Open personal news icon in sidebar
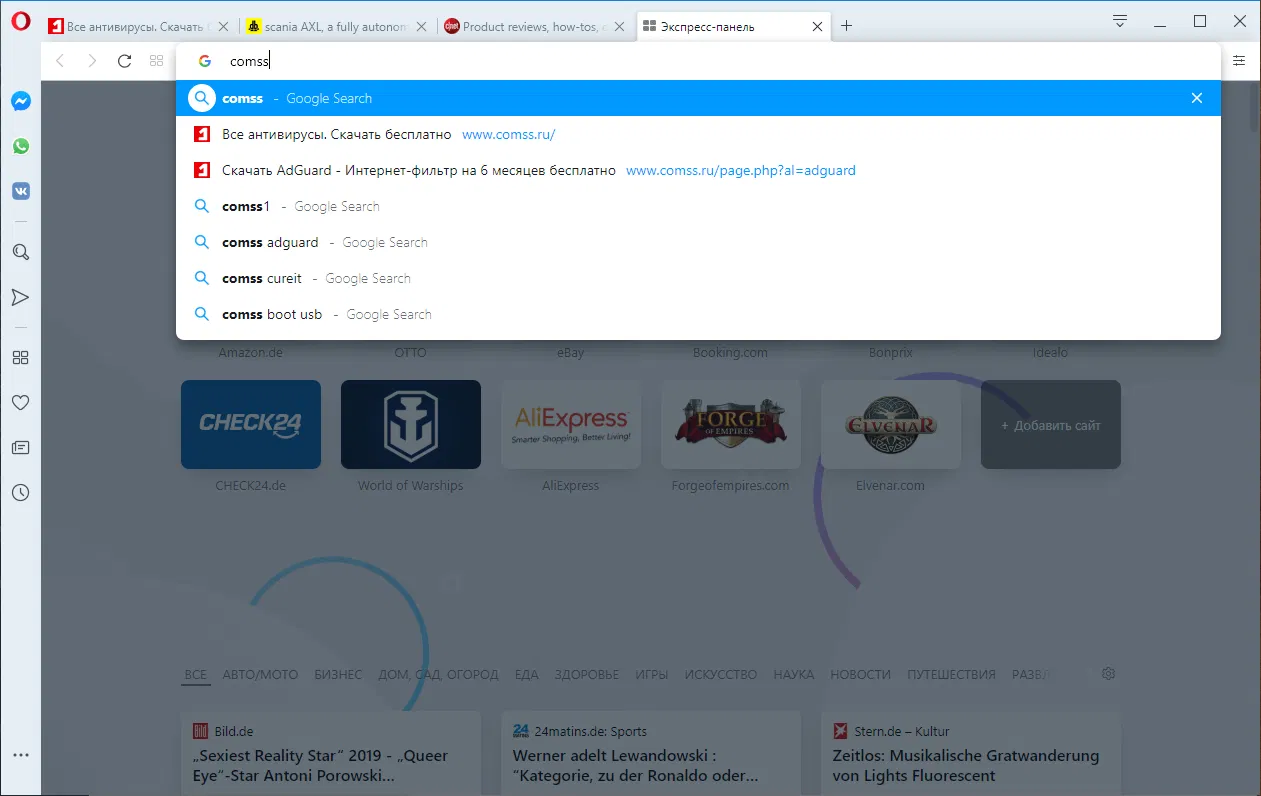This screenshot has width=1261, height=796. coord(20,448)
